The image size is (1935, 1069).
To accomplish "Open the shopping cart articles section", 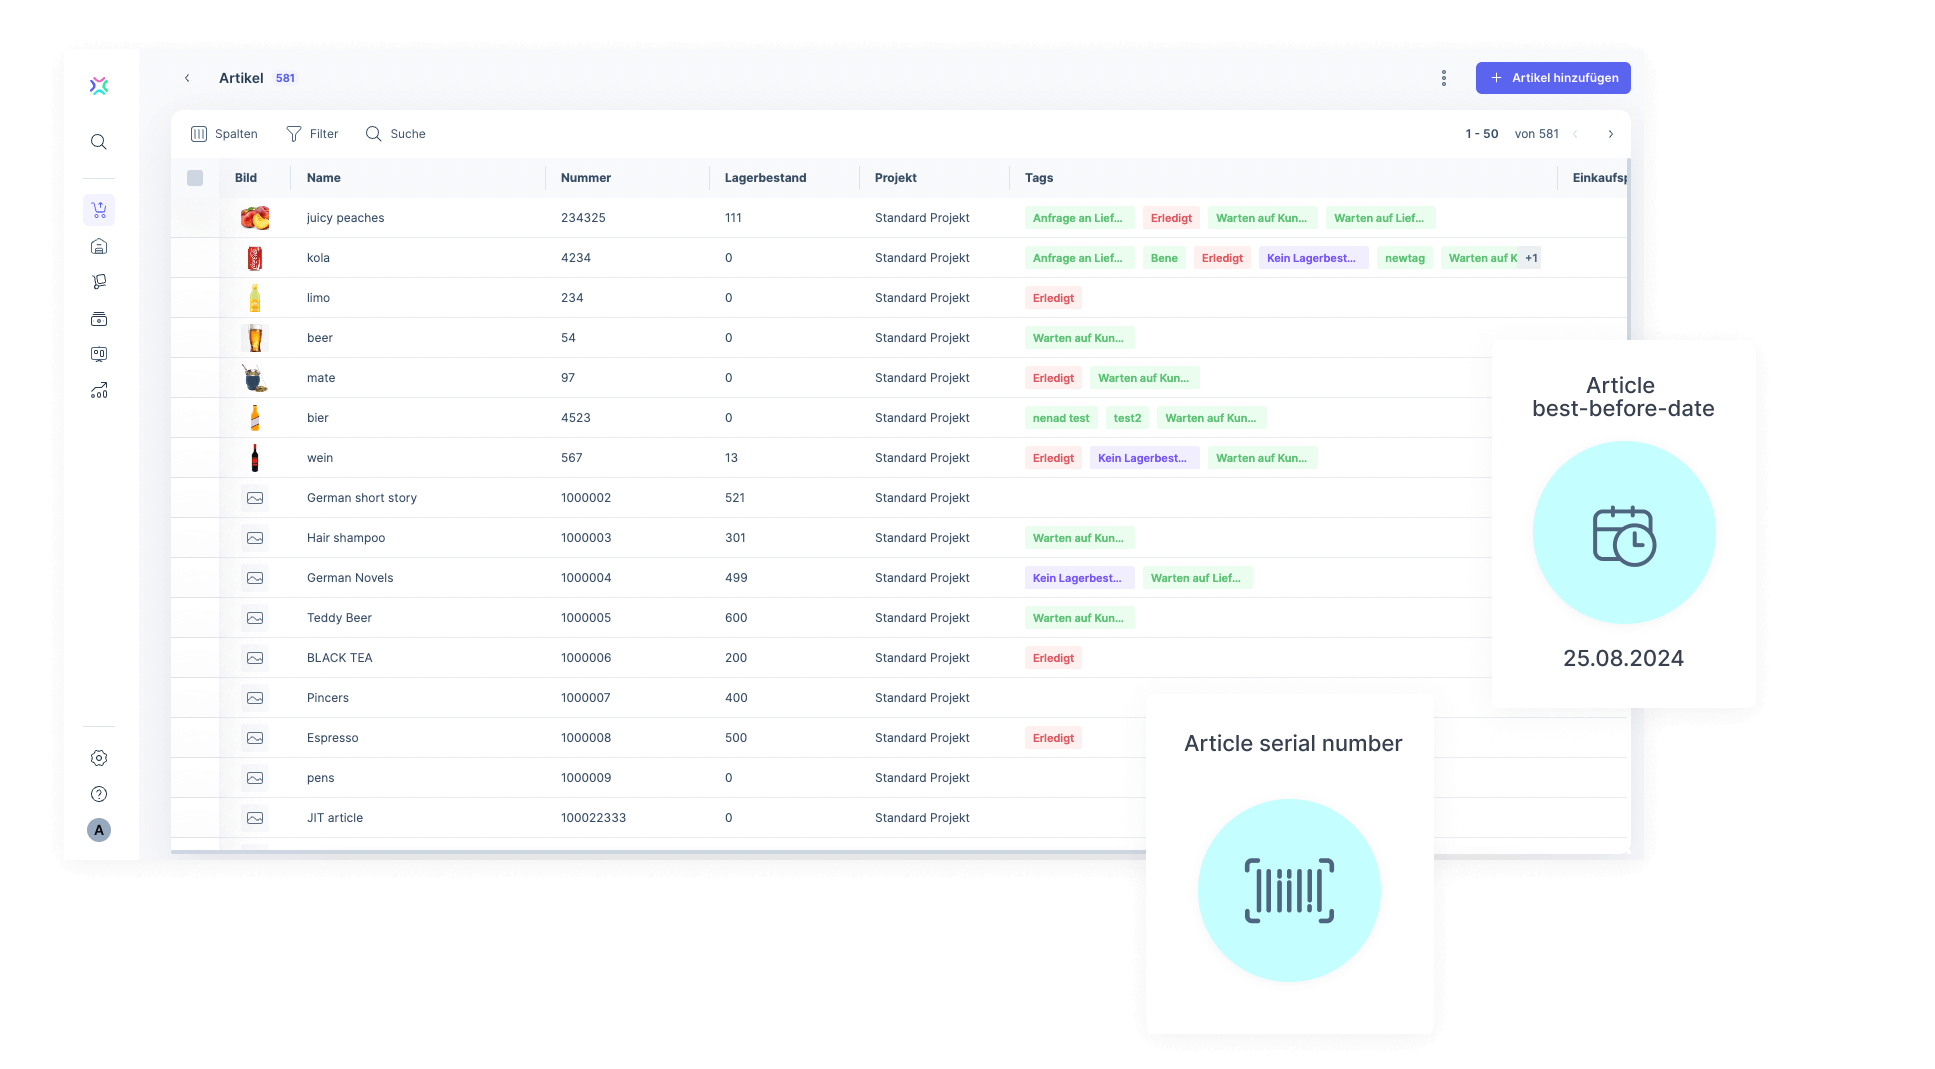I will point(99,210).
